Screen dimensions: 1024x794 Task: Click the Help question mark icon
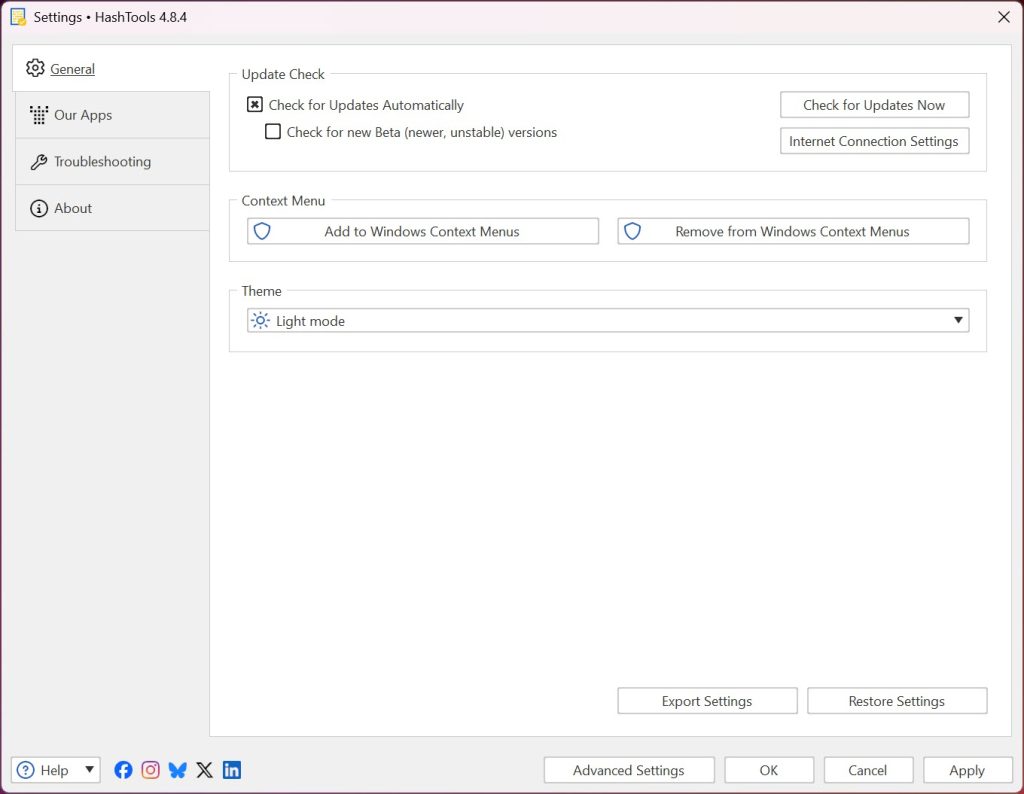pos(25,770)
